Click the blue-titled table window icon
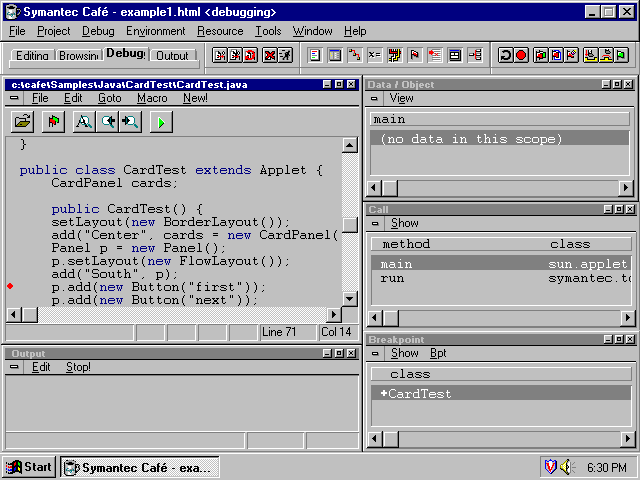The height and width of the screenshot is (480, 640). tap(335, 55)
